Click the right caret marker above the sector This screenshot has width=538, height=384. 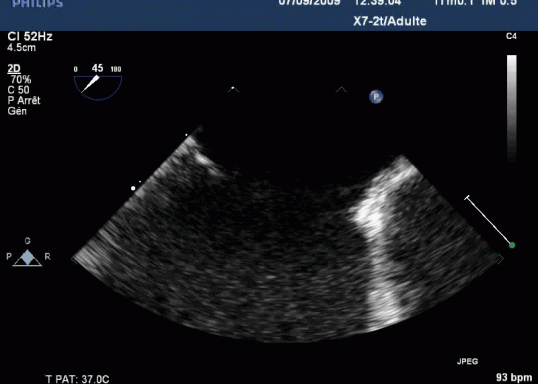coord(341,90)
